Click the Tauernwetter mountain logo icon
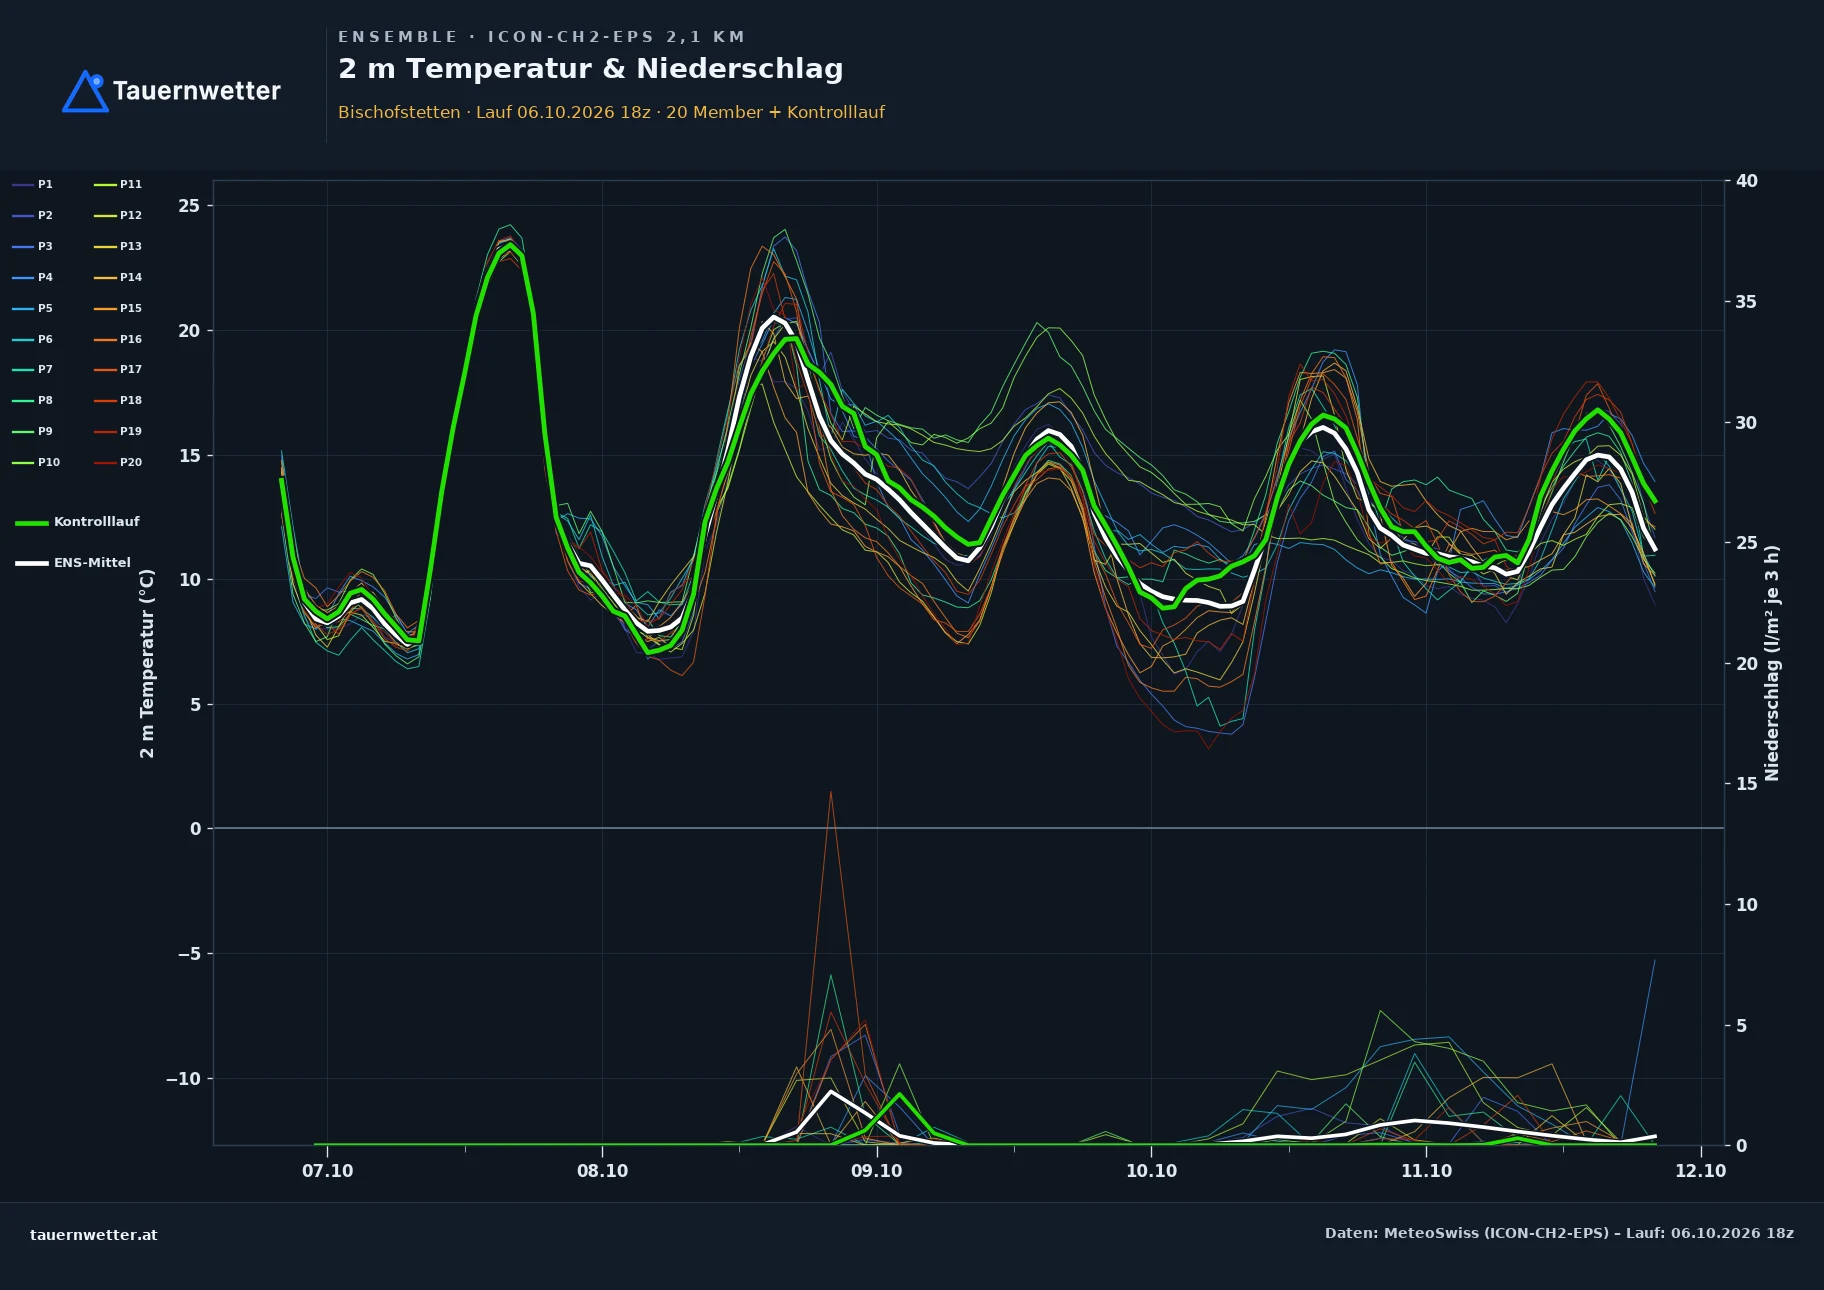Image resolution: width=1824 pixels, height=1290 pixels. click(85, 91)
